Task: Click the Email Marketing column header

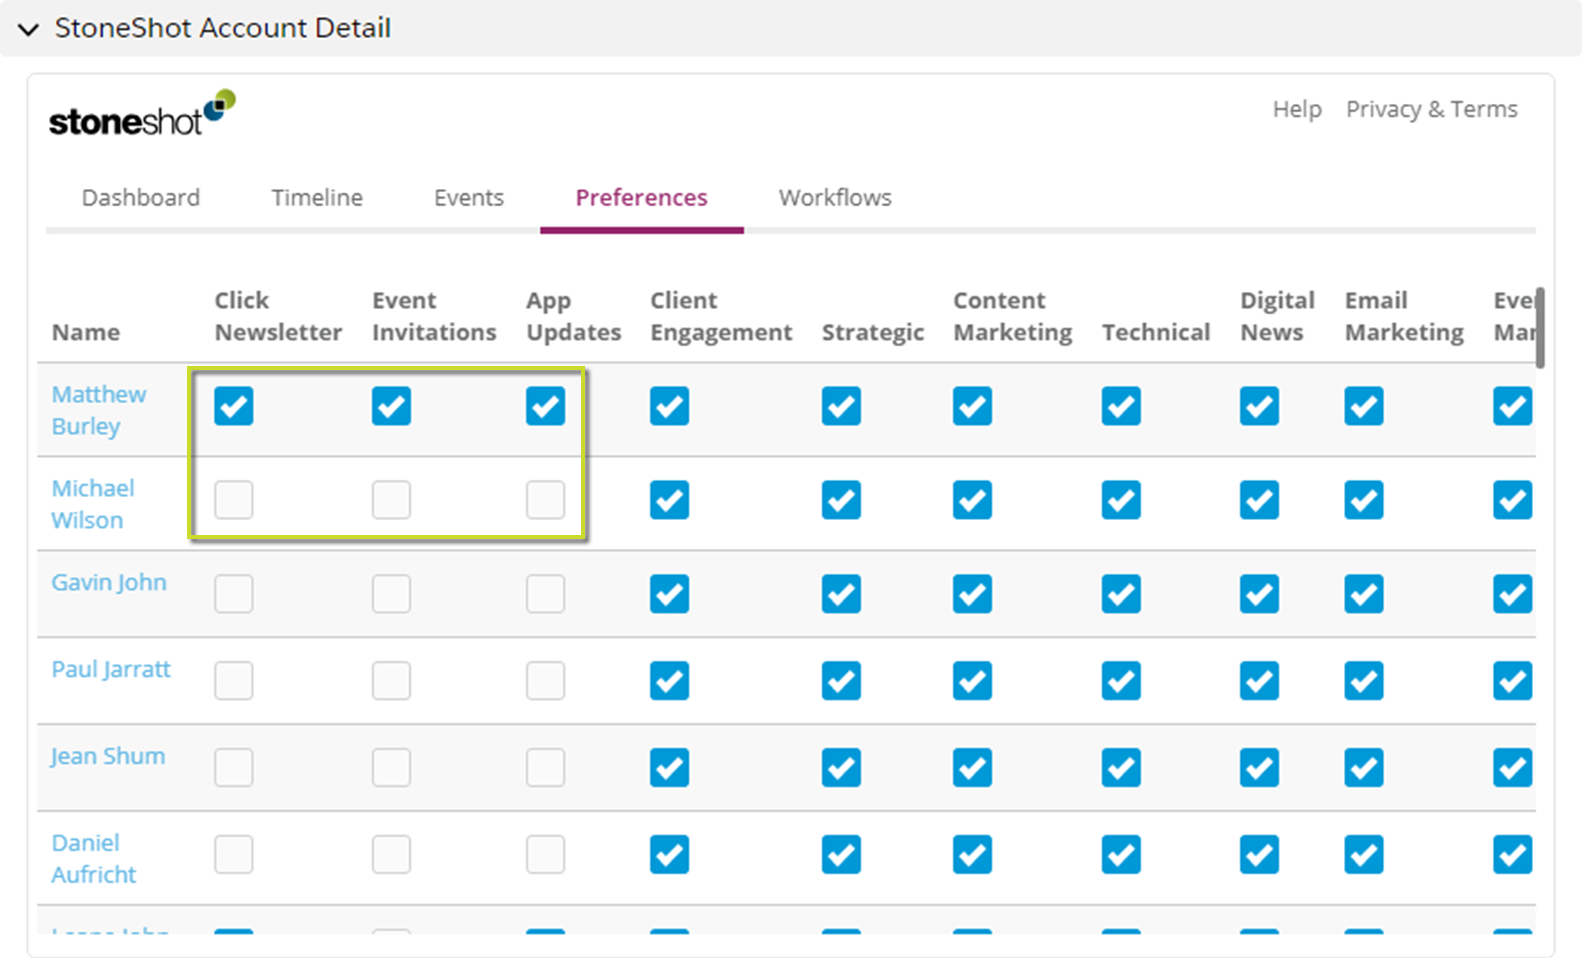Action: 1404,316
